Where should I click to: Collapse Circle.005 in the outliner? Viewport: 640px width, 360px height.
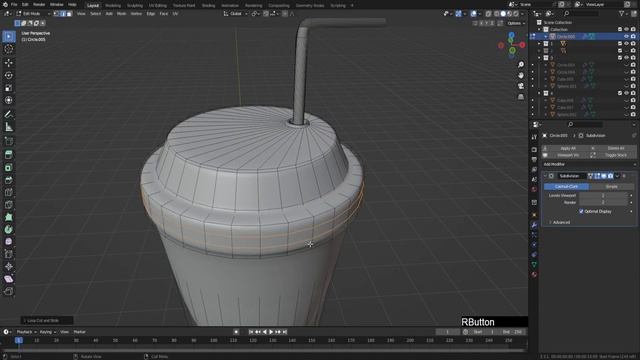[546, 36]
